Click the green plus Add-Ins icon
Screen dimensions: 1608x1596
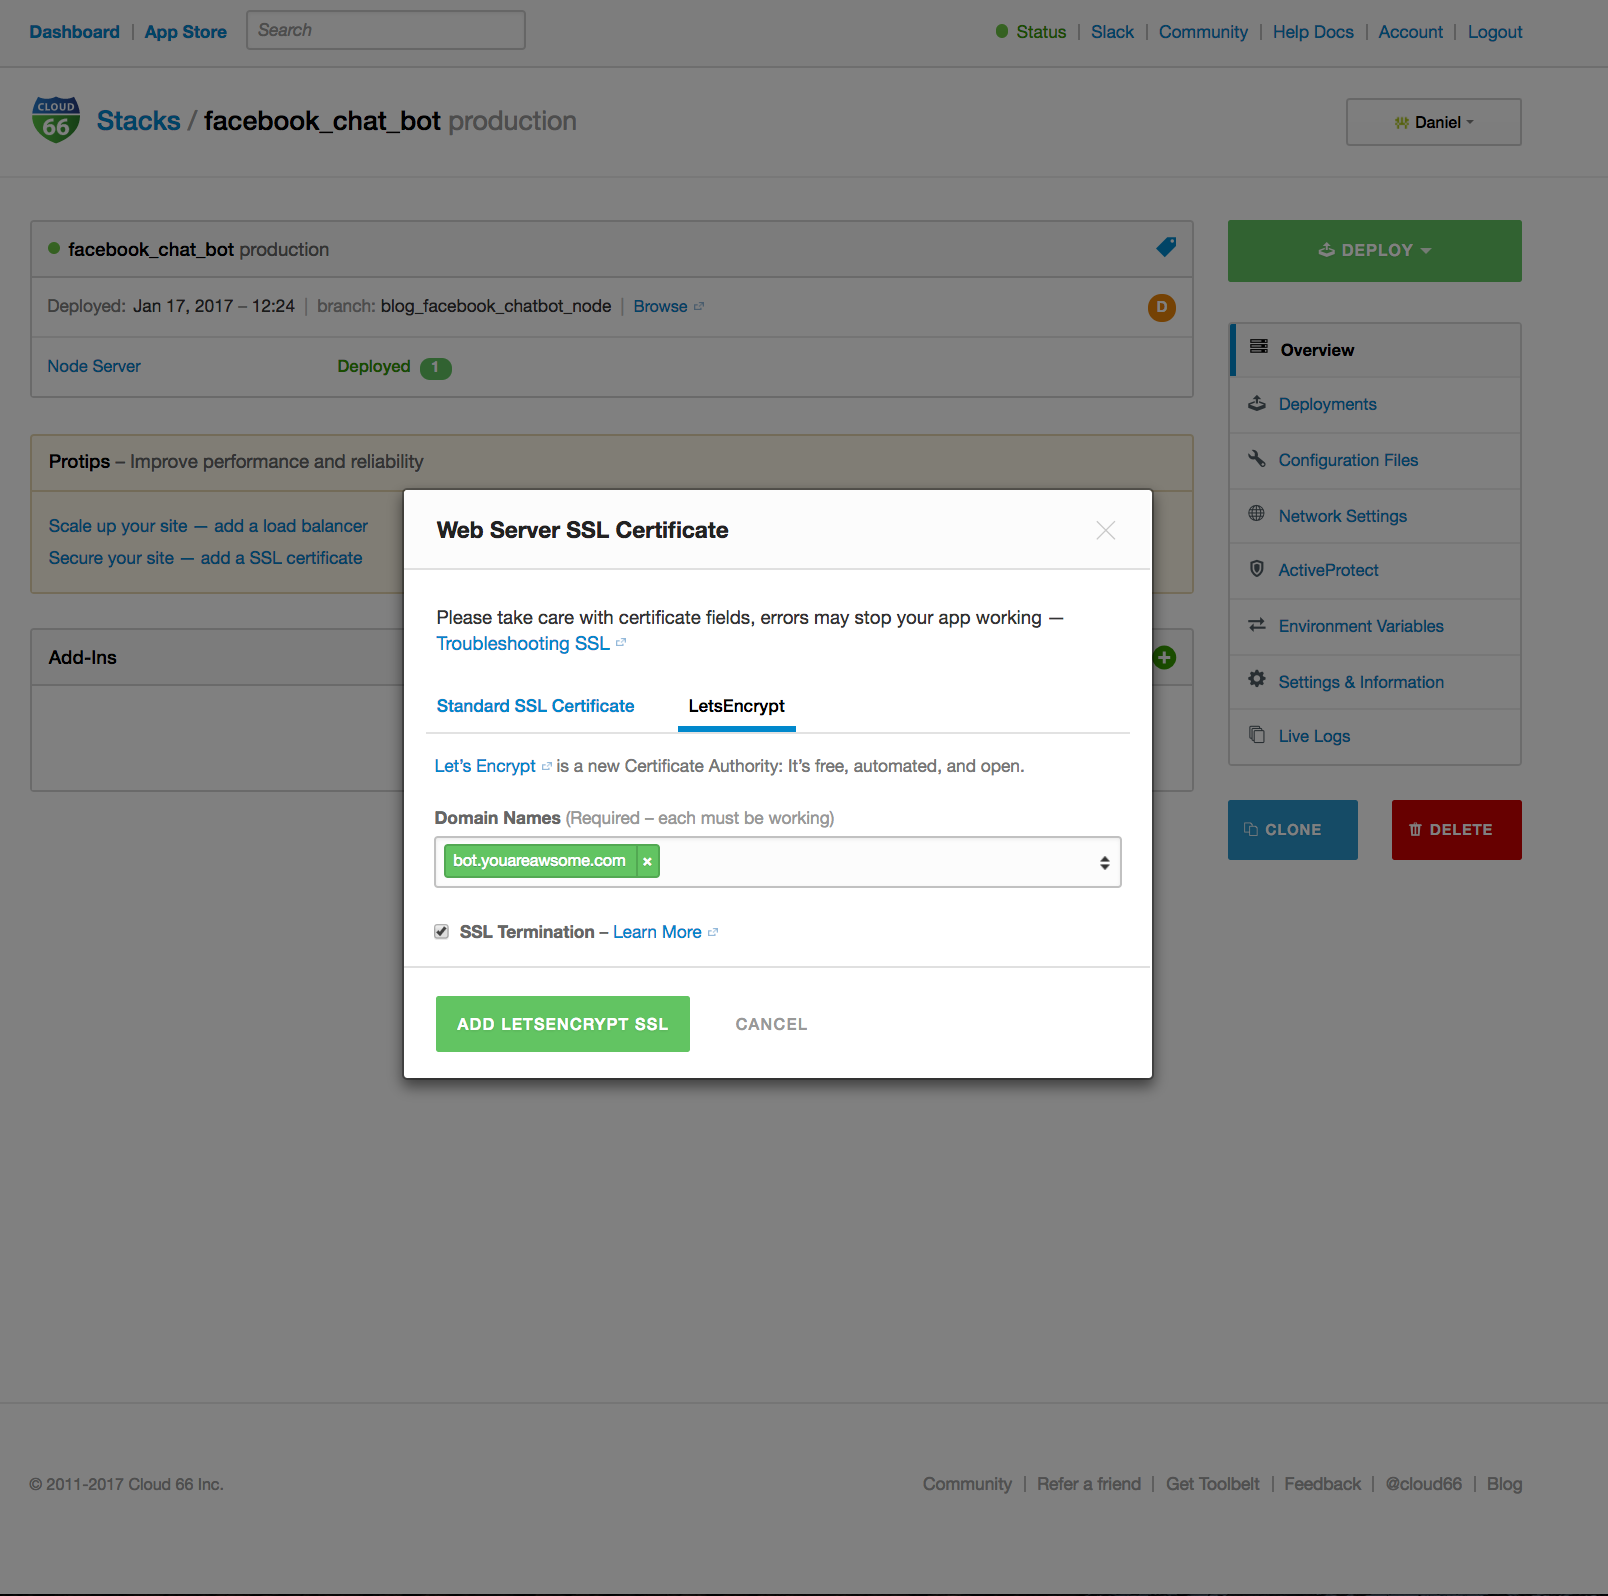pos(1164,657)
